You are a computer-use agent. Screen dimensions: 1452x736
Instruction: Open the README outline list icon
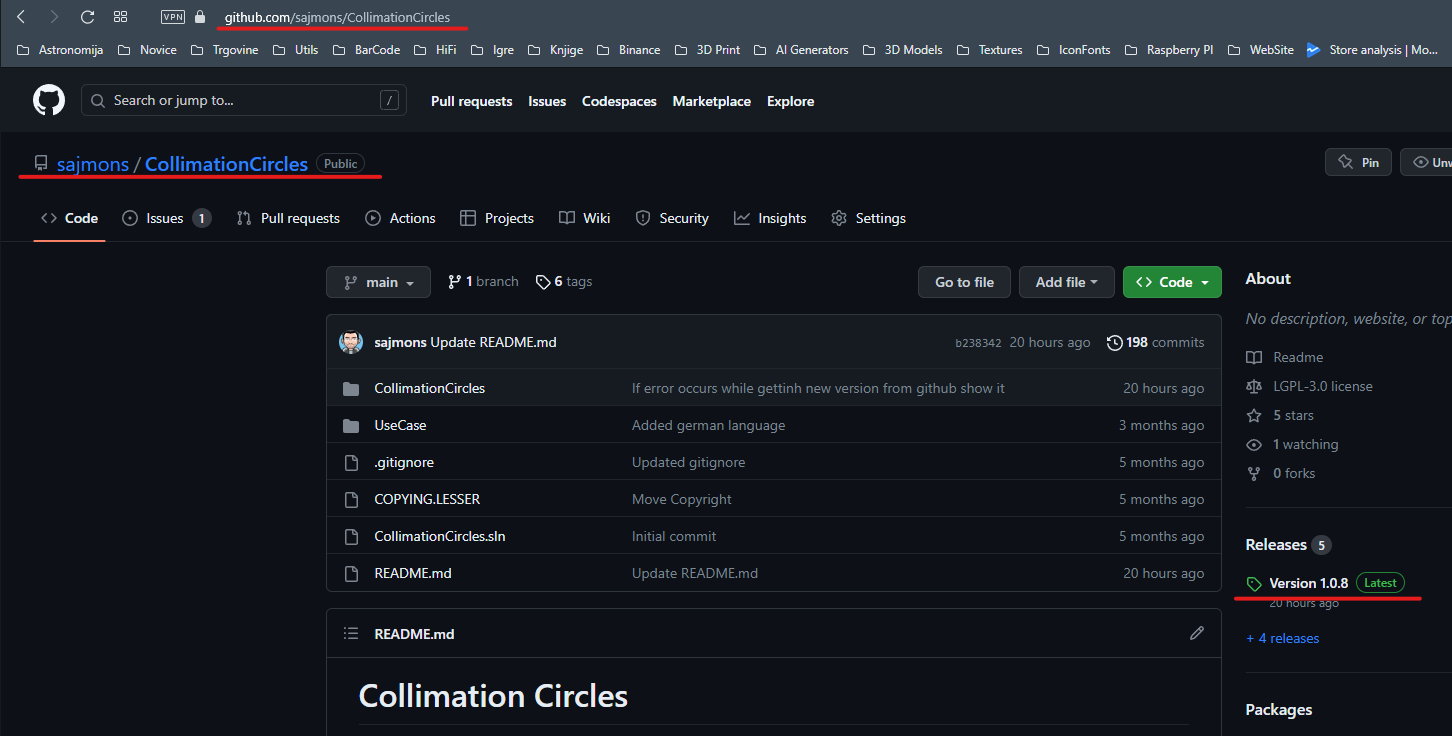pos(351,633)
